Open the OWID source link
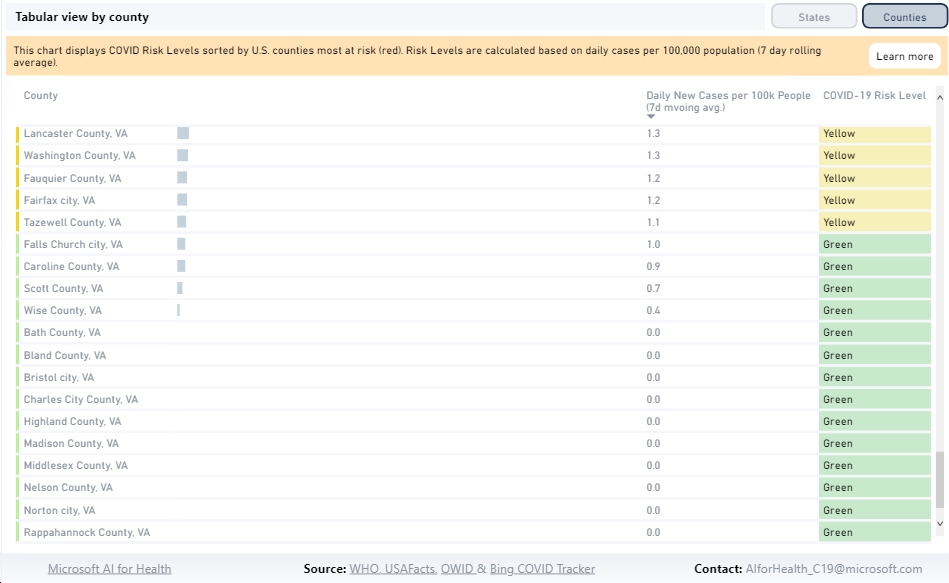949x583 pixels. (x=457, y=568)
